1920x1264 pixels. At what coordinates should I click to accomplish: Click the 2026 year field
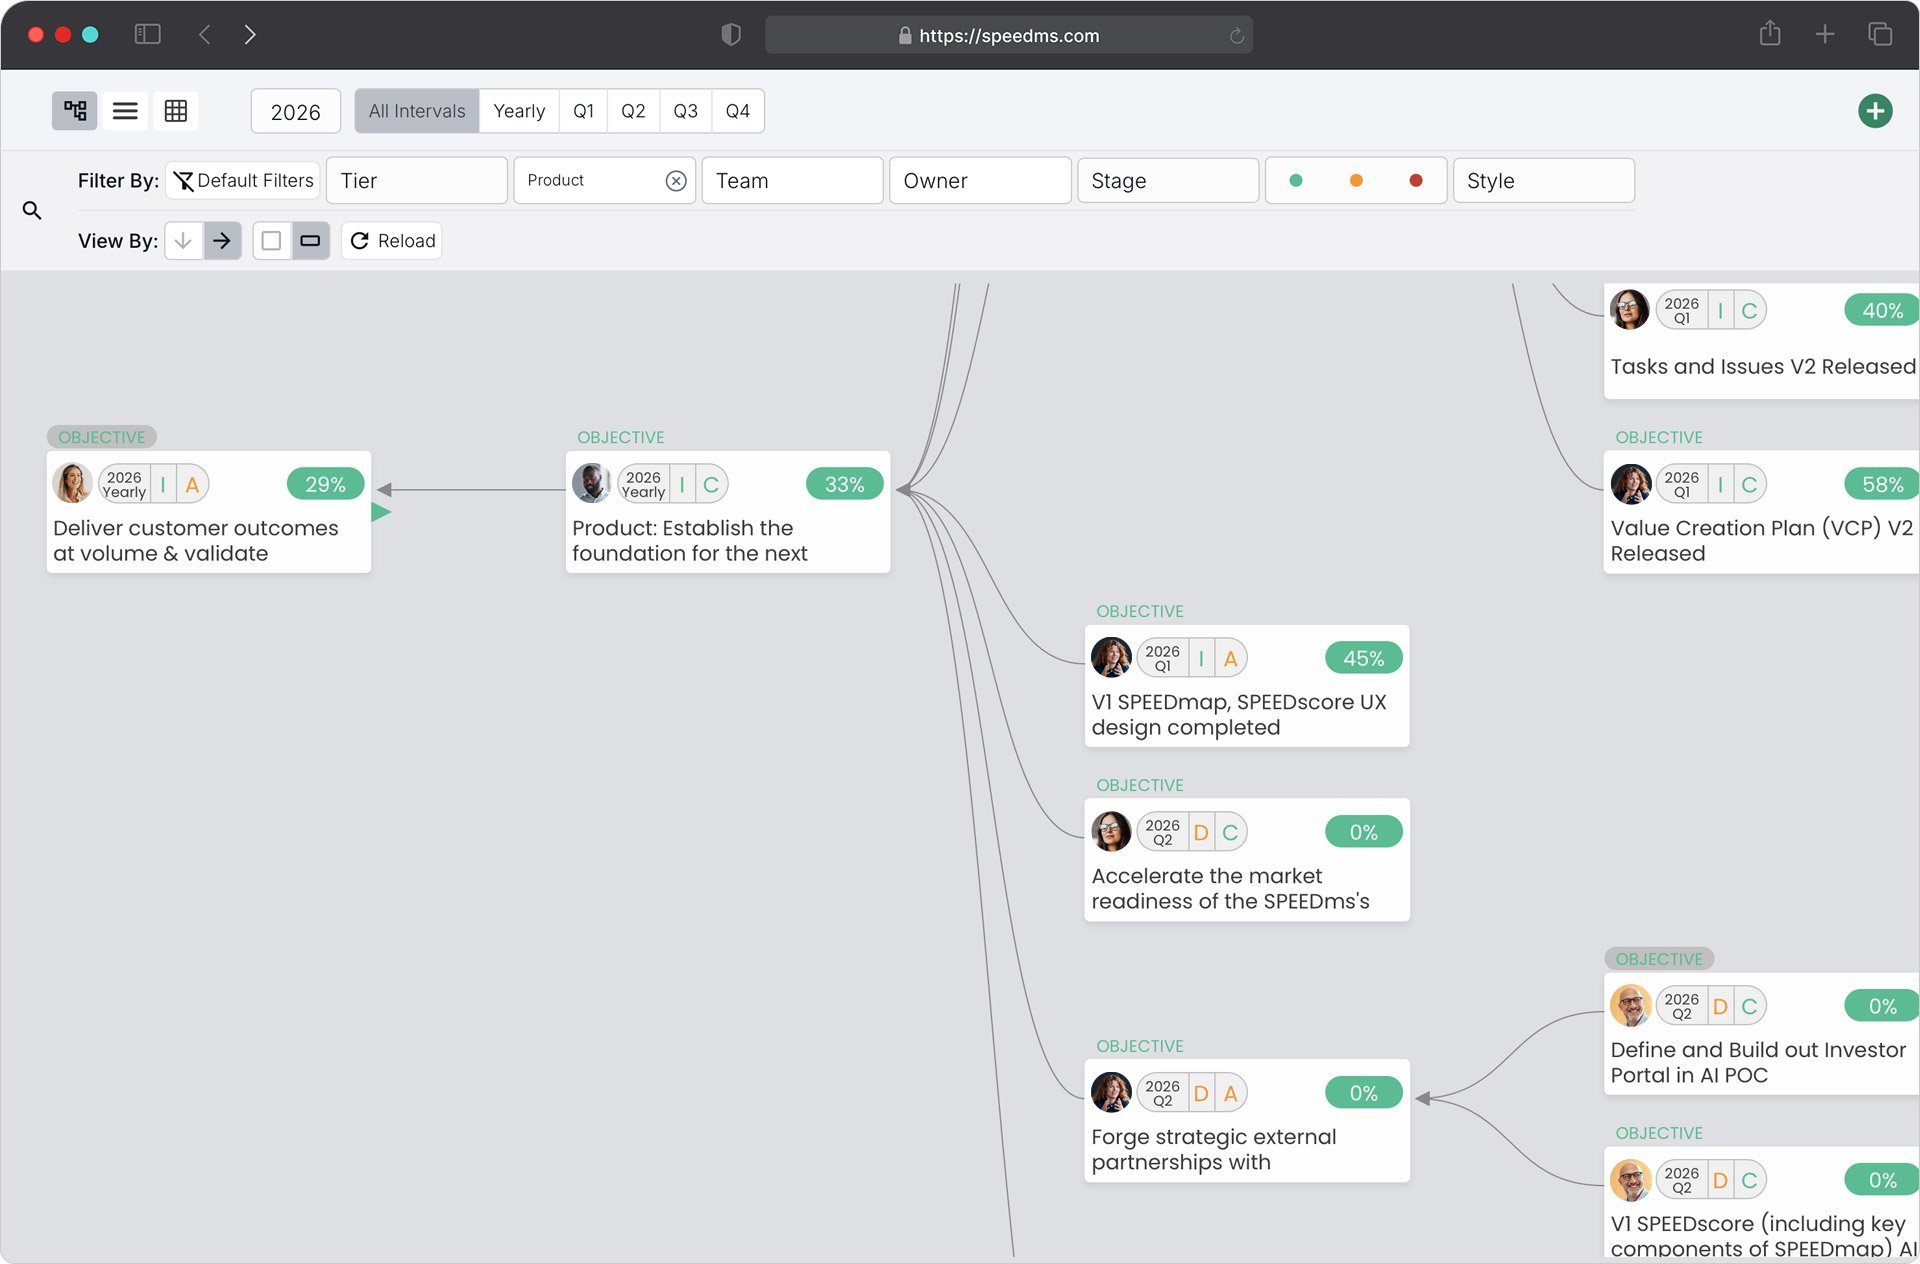tap(295, 110)
